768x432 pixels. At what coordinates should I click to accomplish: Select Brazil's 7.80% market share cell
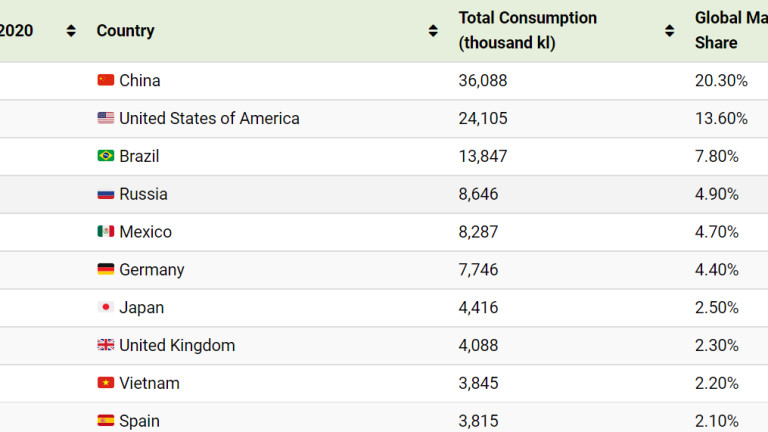pos(717,156)
